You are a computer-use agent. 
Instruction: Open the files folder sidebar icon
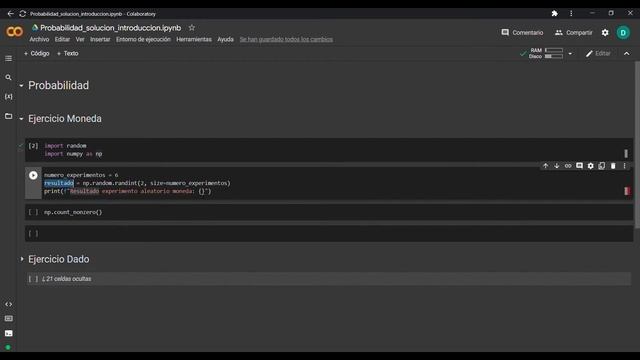[x=8, y=116]
